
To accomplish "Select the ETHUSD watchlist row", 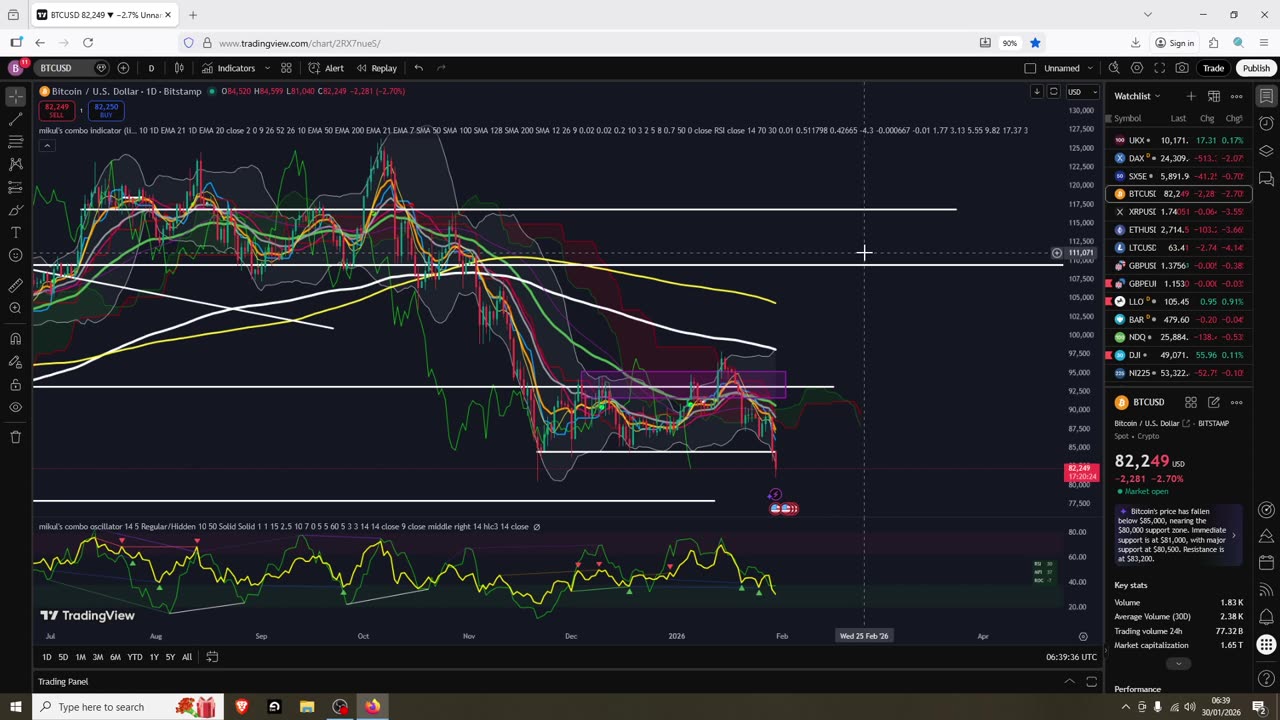I will (x=1178, y=230).
